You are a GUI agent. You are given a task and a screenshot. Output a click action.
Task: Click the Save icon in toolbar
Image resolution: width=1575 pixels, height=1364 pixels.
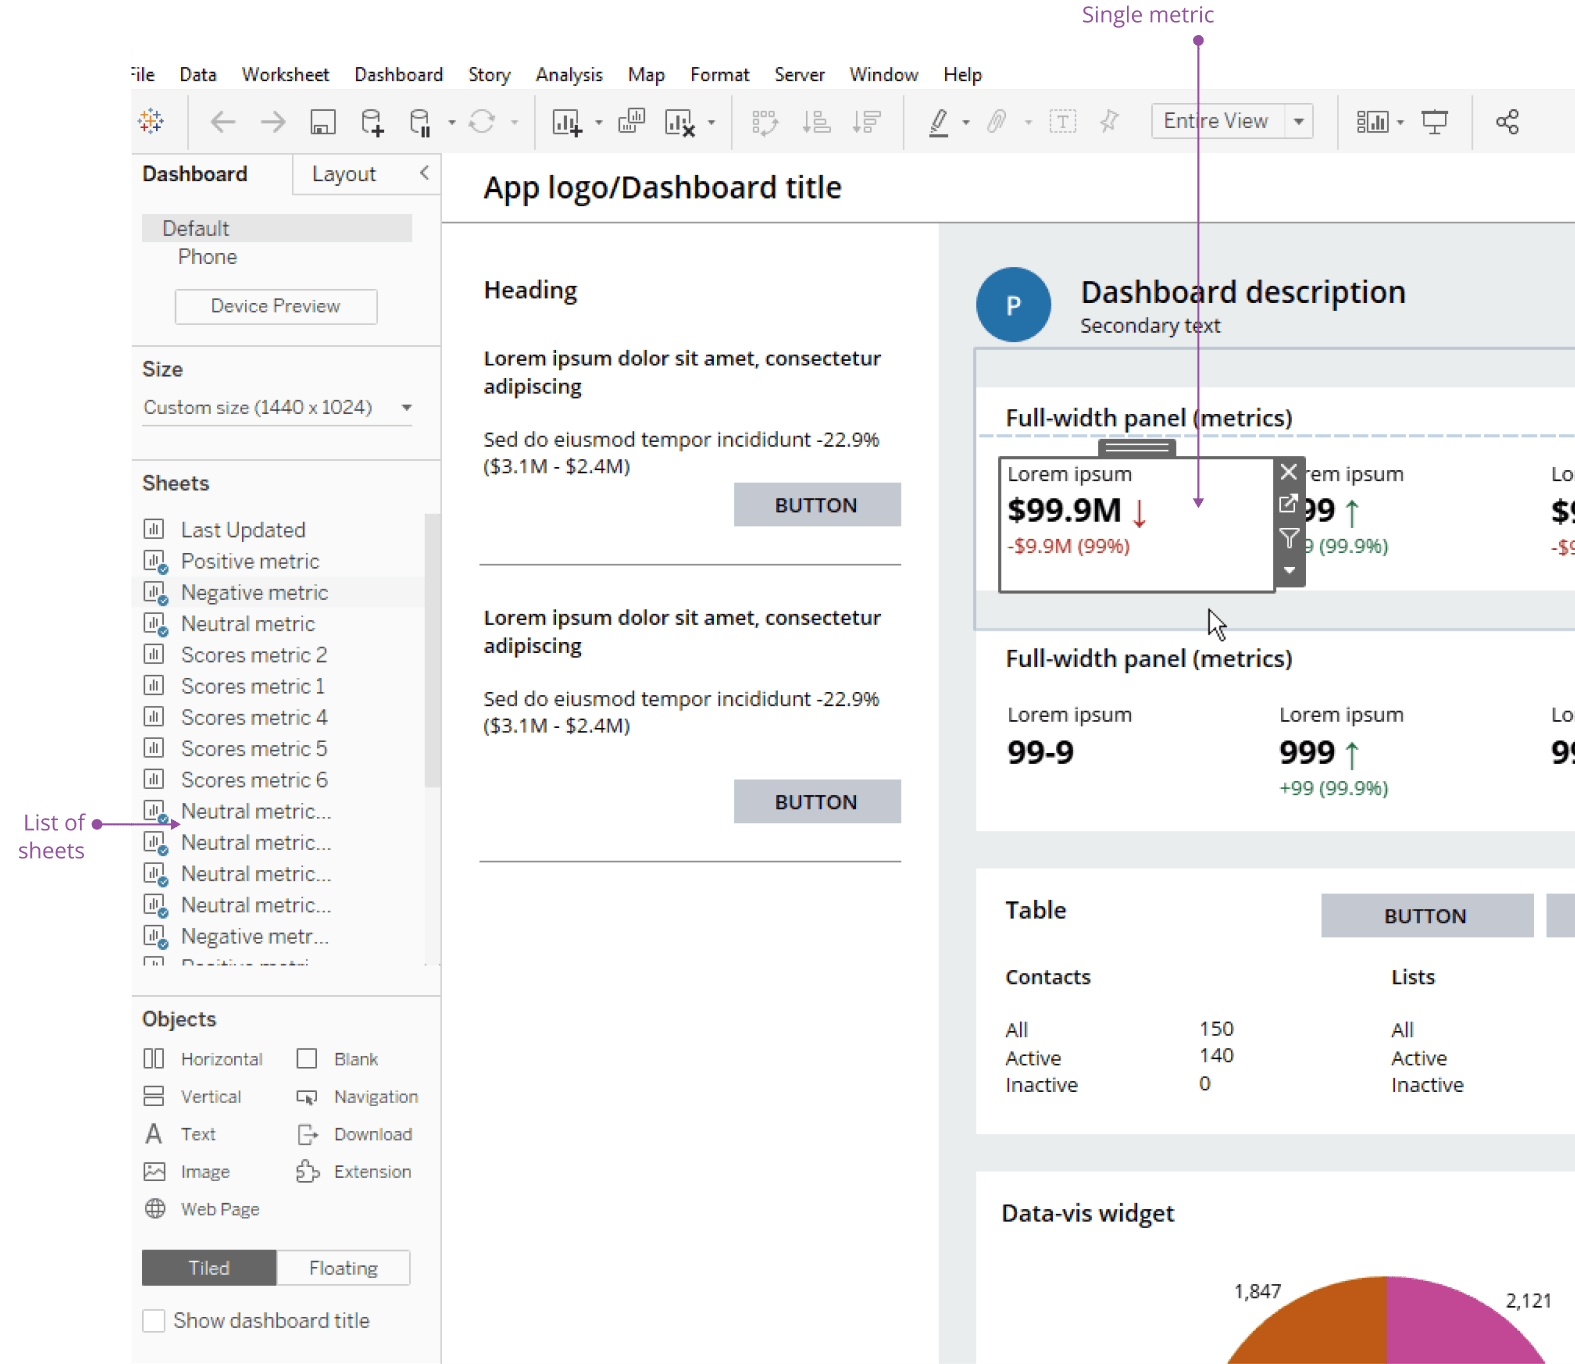[322, 122]
